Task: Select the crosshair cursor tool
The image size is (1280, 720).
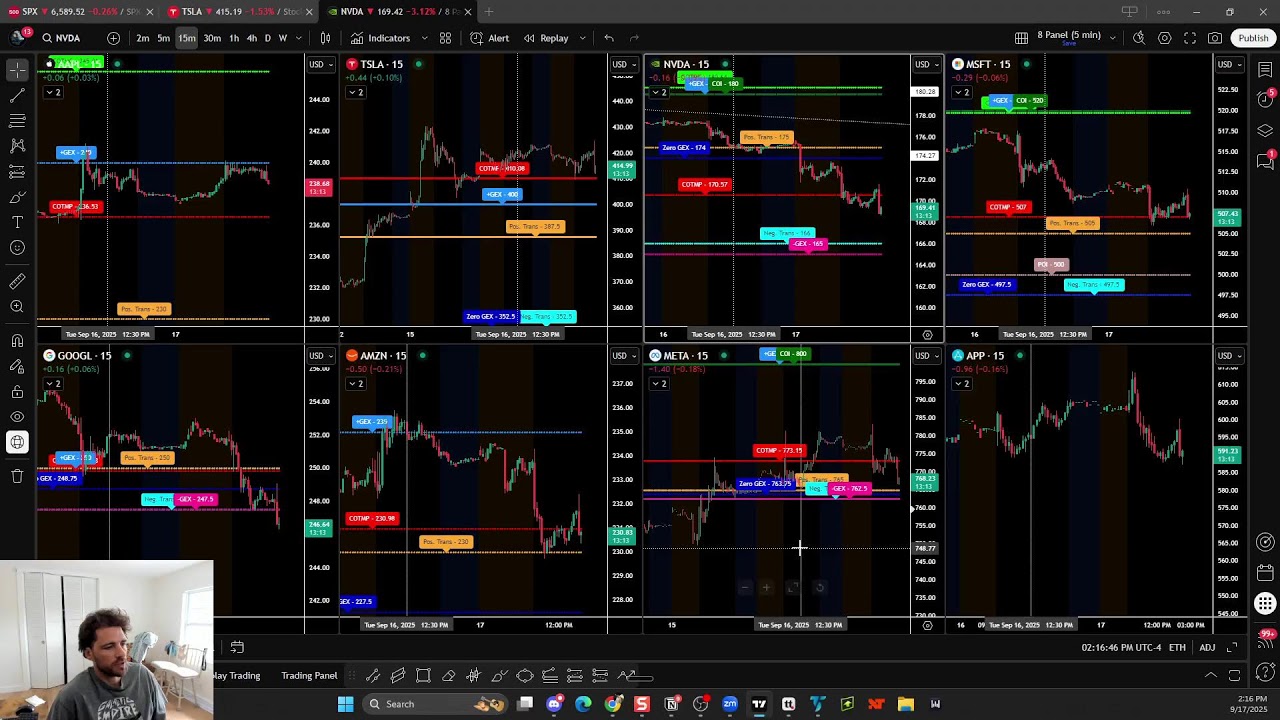Action: pos(17,71)
